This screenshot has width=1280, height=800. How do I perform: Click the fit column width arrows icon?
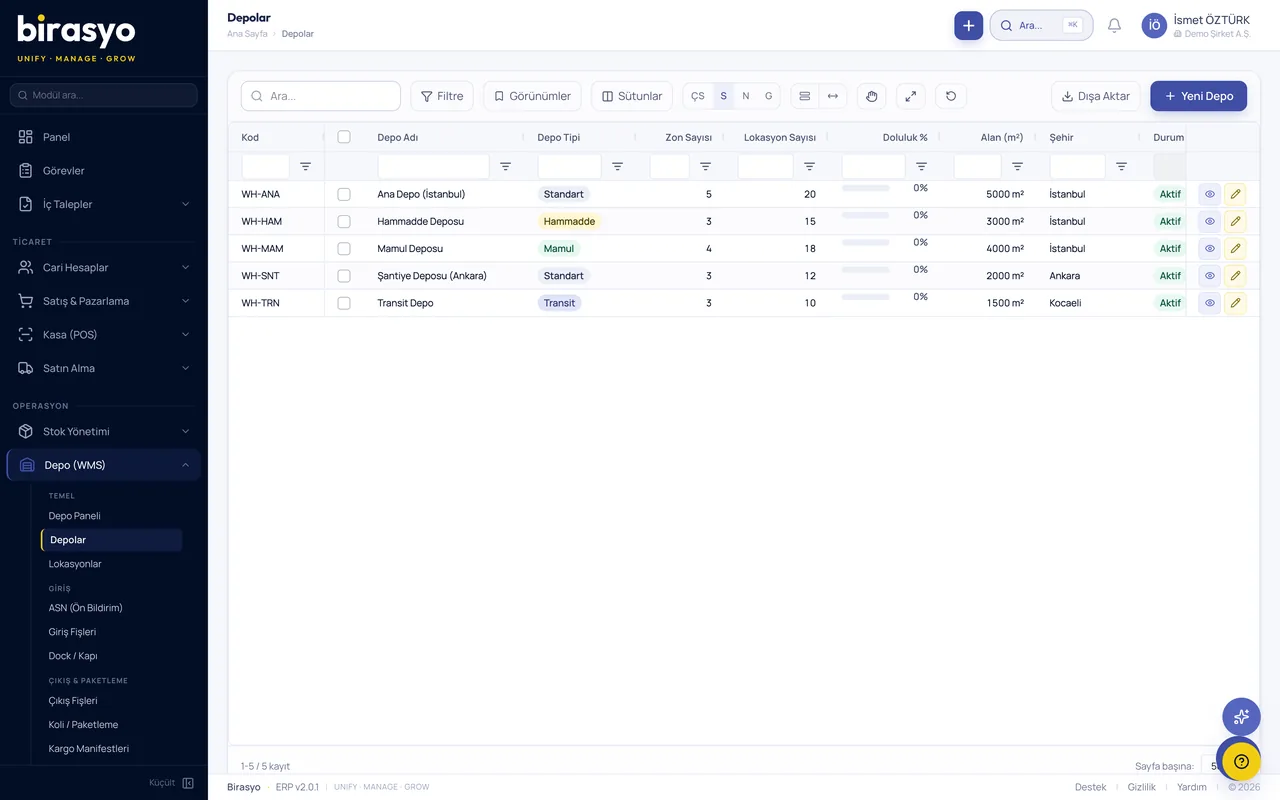tap(833, 96)
